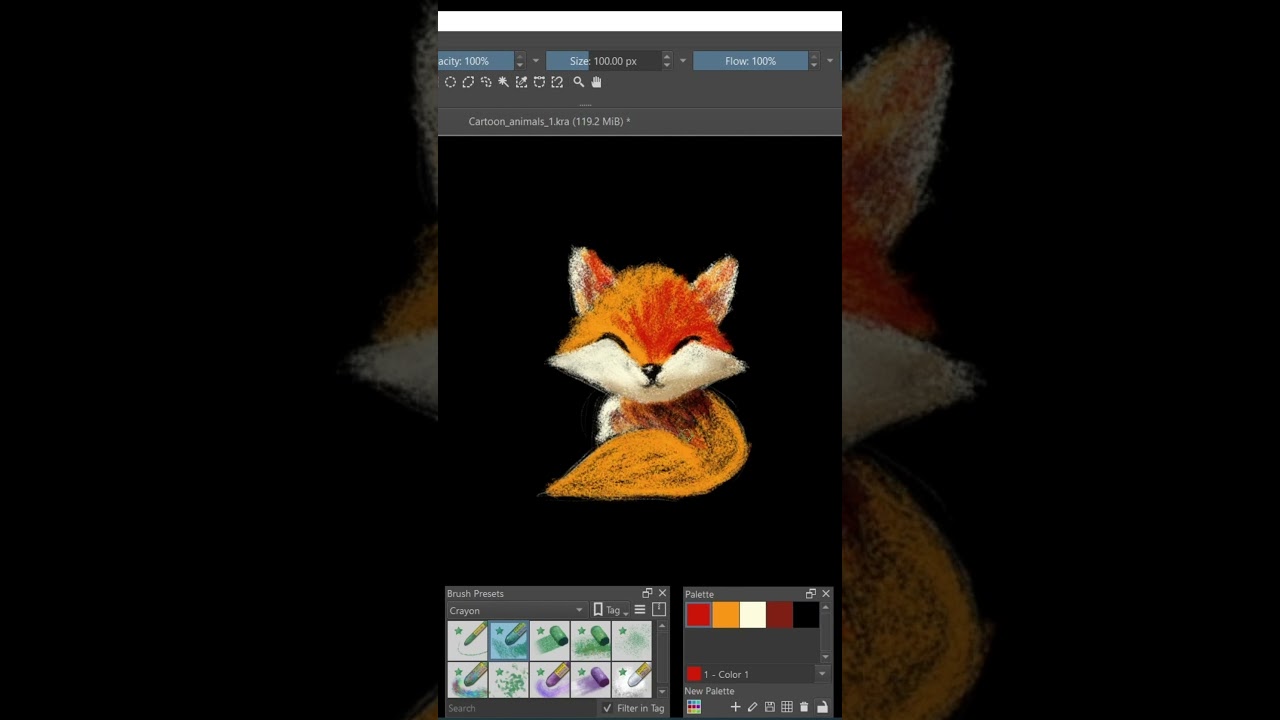Select the Elliptical Selection tool
The image size is (1280, 720).
click(450, 82)
